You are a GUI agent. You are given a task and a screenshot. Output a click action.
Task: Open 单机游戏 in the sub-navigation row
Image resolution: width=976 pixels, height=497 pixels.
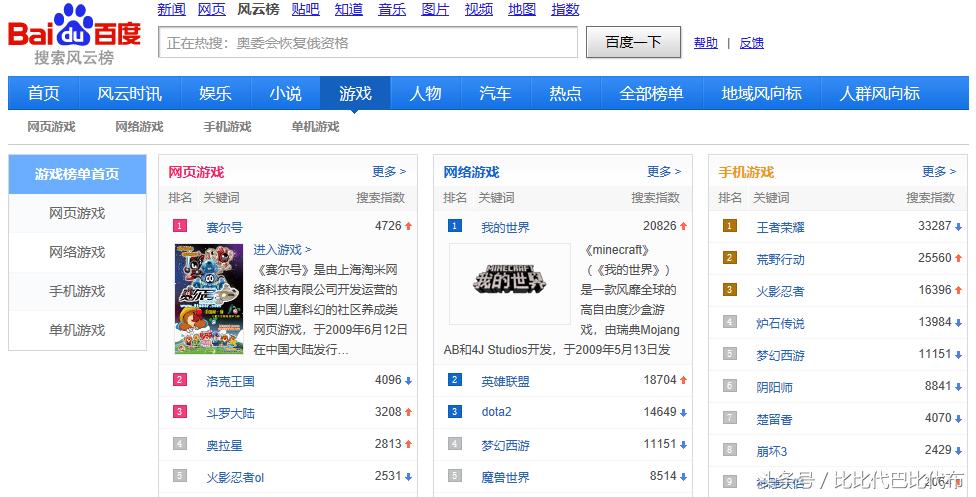point(316,127)
